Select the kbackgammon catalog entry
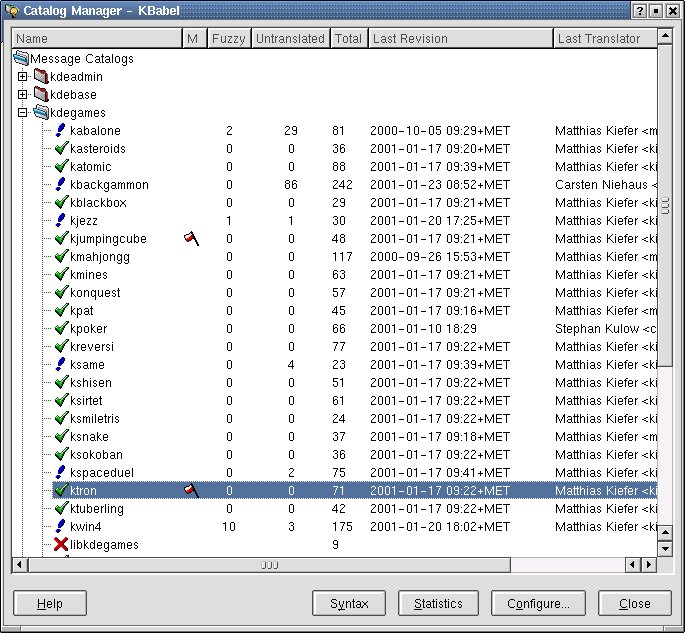 point(109,185)
